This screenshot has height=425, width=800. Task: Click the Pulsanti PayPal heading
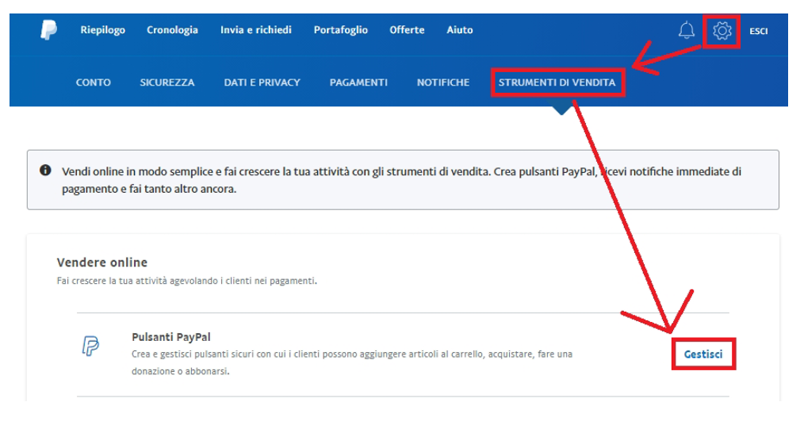(171, 337)
